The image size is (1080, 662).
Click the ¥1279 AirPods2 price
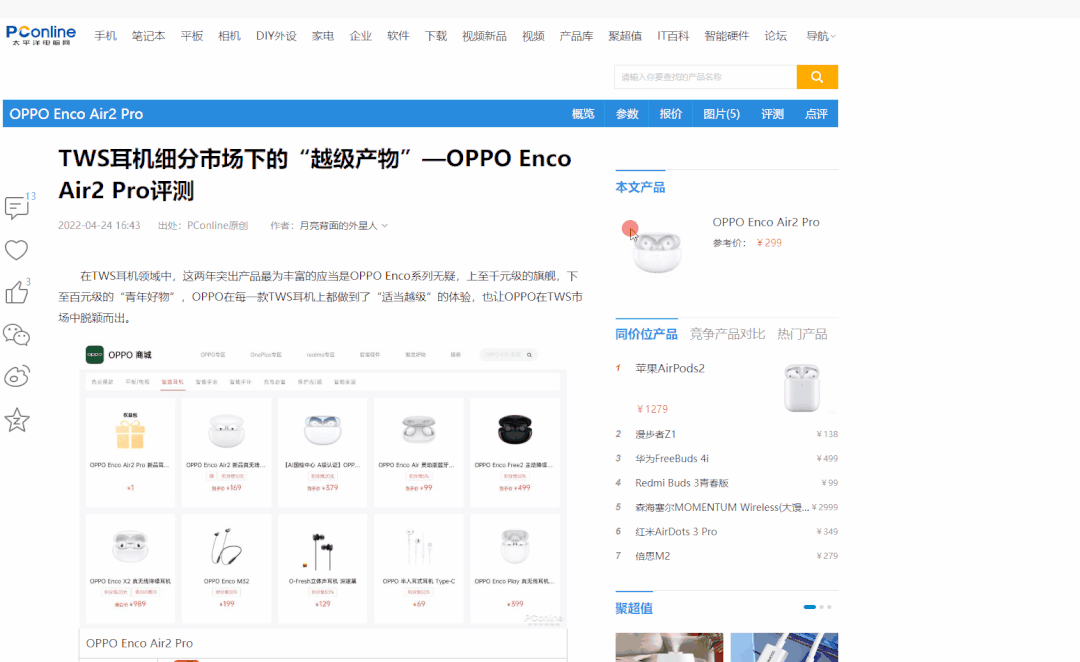click(x=652, y=409)
